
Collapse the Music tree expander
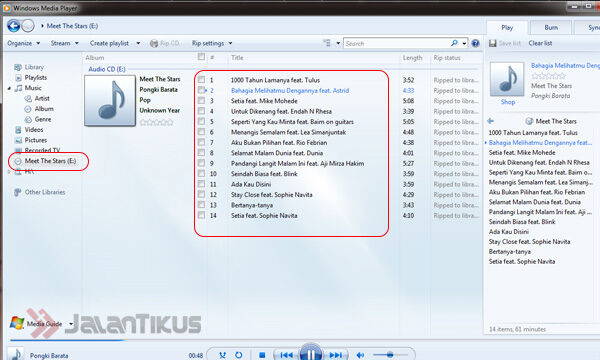[x=9, y=88]
